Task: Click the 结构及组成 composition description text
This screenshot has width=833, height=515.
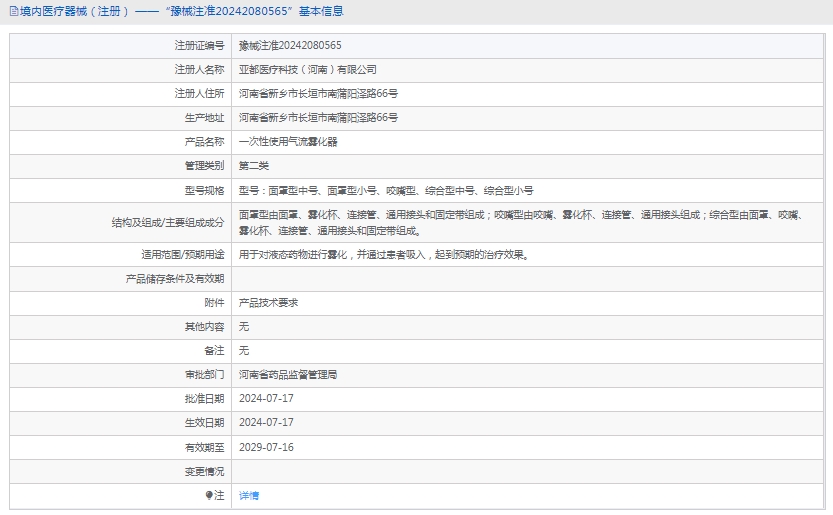Action: pyautogui.click(x=520, y=222)
